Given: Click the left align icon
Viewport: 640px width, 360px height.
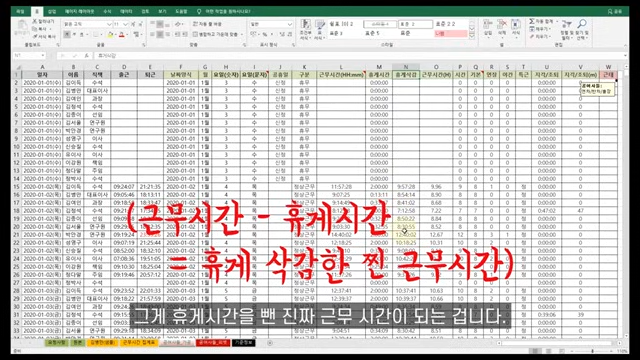Looking at the screenshot, I should [x=152, y=35].
